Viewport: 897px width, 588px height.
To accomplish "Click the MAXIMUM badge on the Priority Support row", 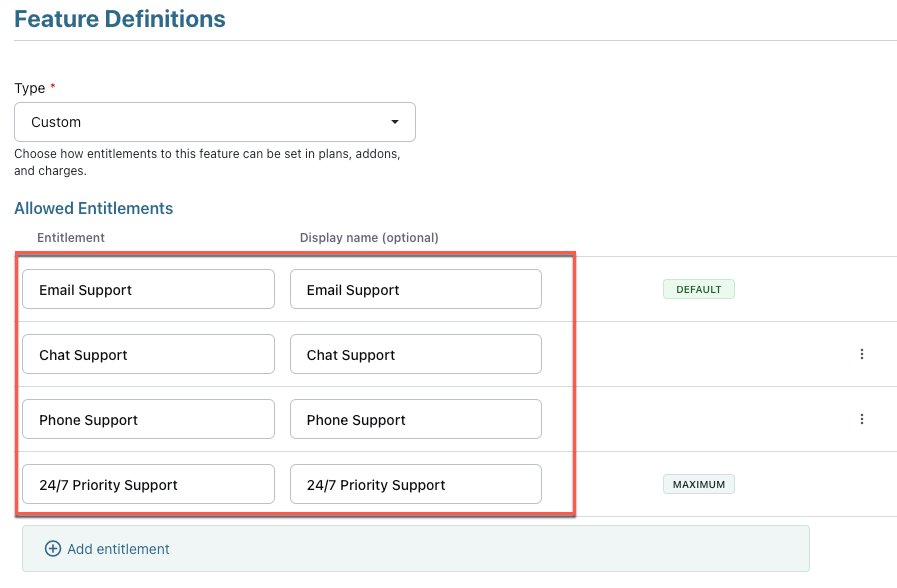I will pyautogui.click(x=698, y=485).
